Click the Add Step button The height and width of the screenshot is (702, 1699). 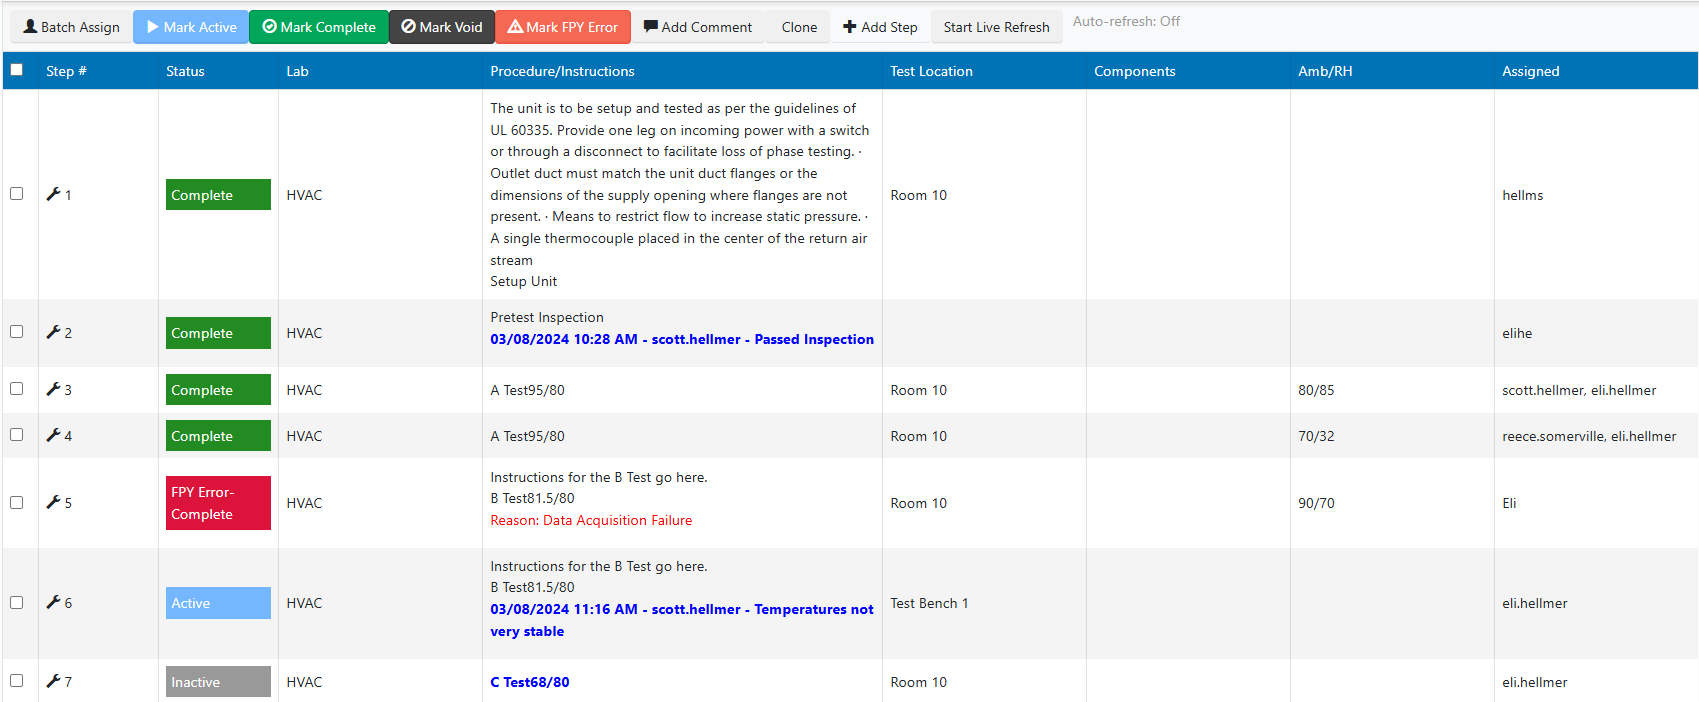(x=880, y=27)
